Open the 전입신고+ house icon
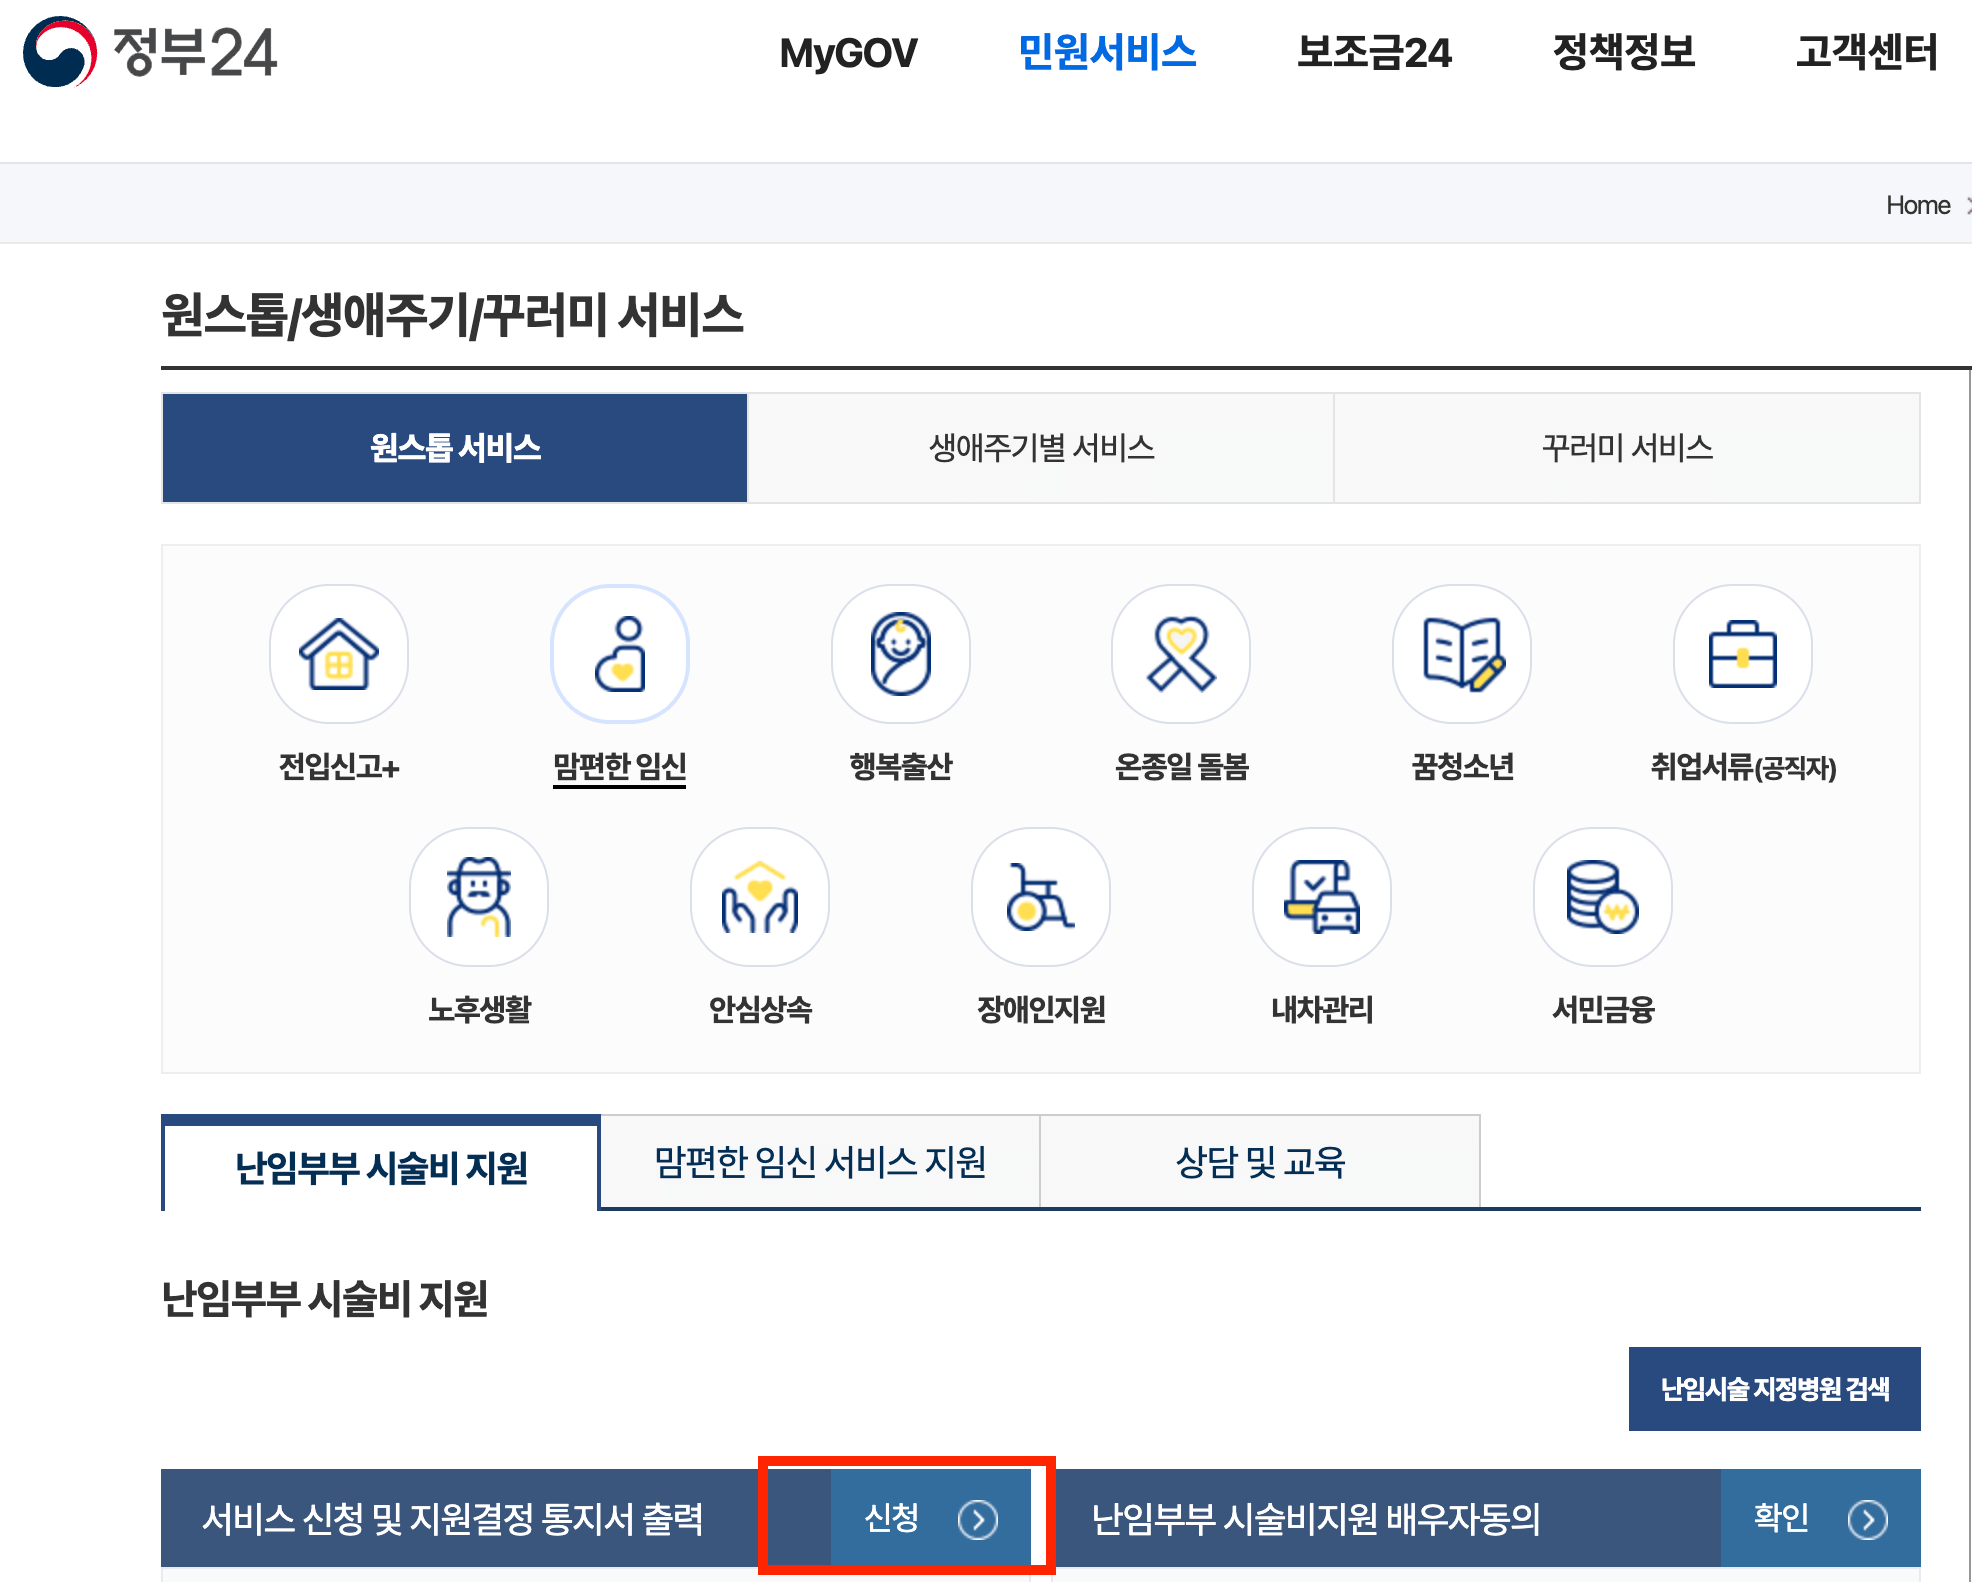Screen dimensions: 1972x1582 tap(339, 654)
